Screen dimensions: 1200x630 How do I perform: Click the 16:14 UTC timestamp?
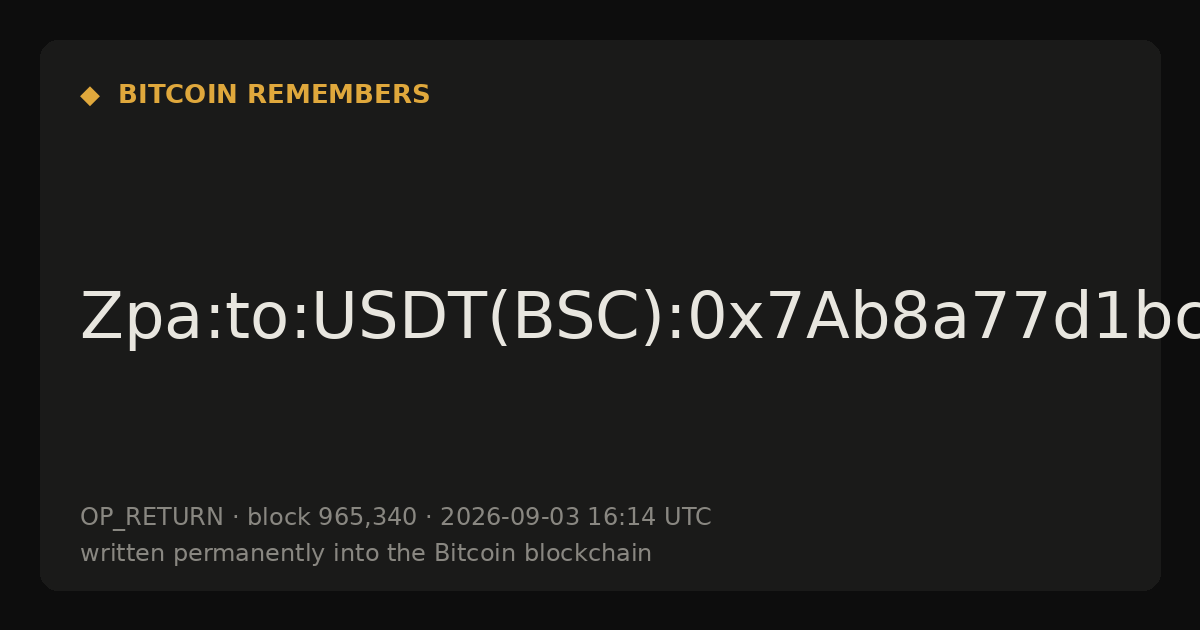[x=649, y=518]
